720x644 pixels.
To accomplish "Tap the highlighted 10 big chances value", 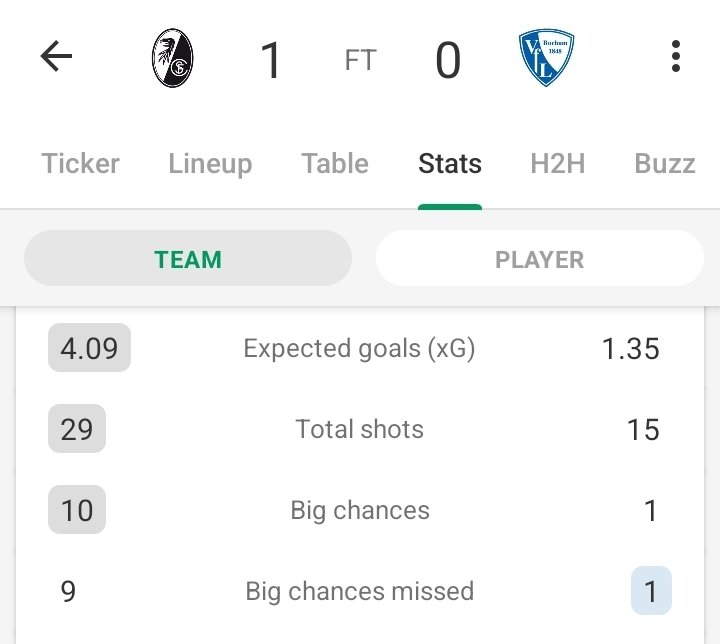I will [77, 511].
